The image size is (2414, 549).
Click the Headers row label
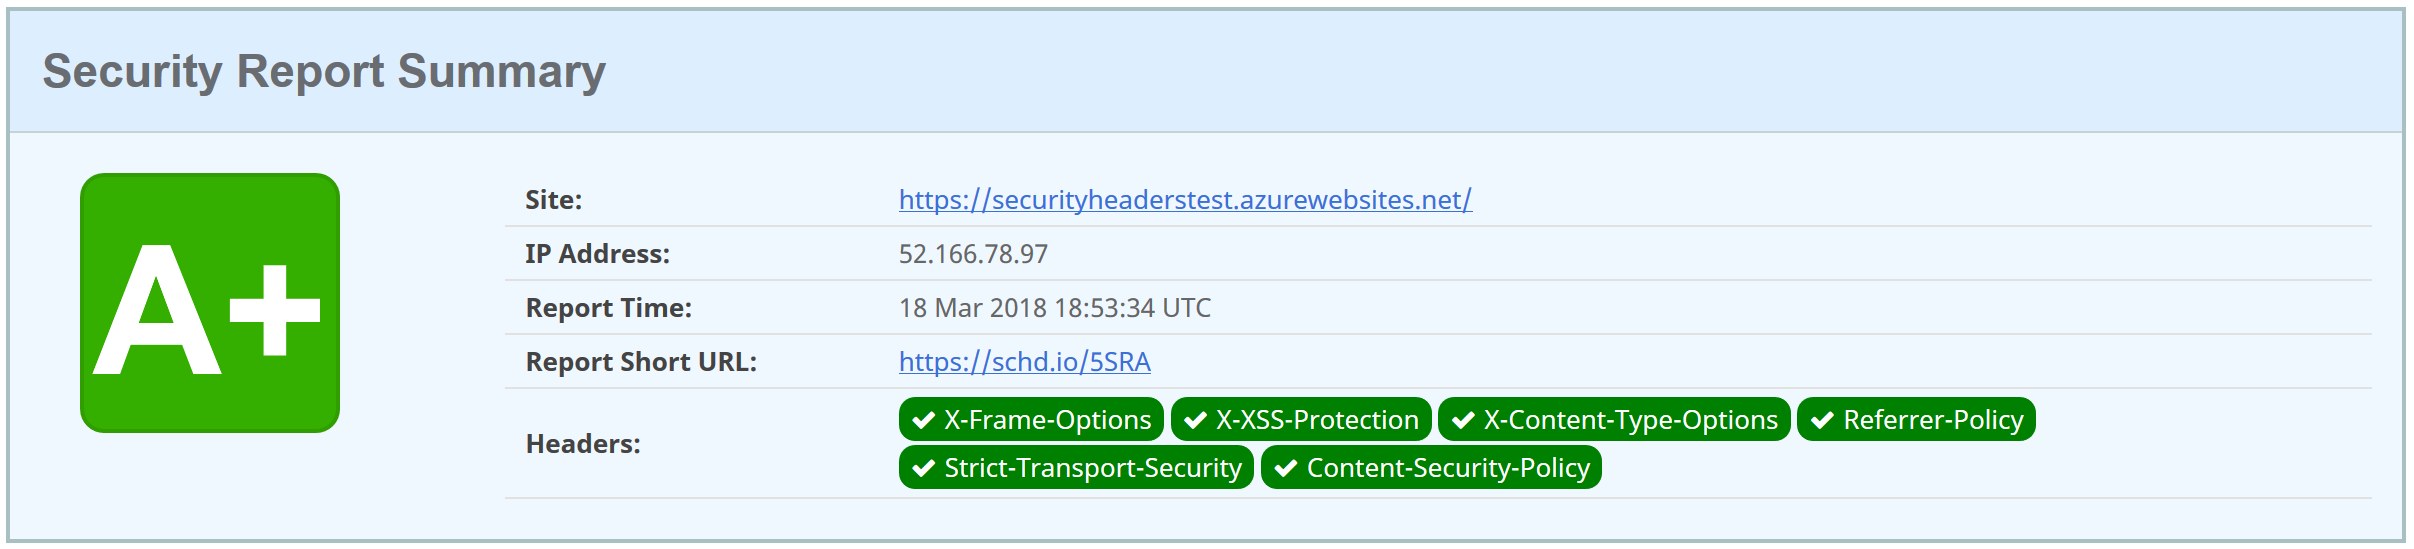[x=583, y=444]
